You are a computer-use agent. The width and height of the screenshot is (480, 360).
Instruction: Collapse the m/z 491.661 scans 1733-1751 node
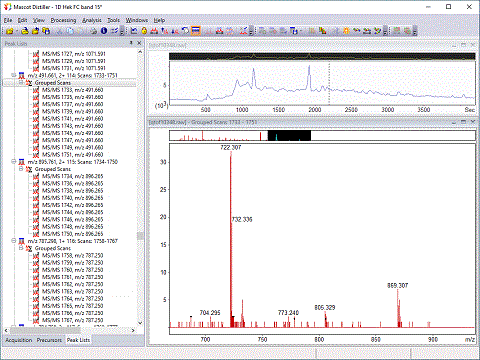point(14,75)
